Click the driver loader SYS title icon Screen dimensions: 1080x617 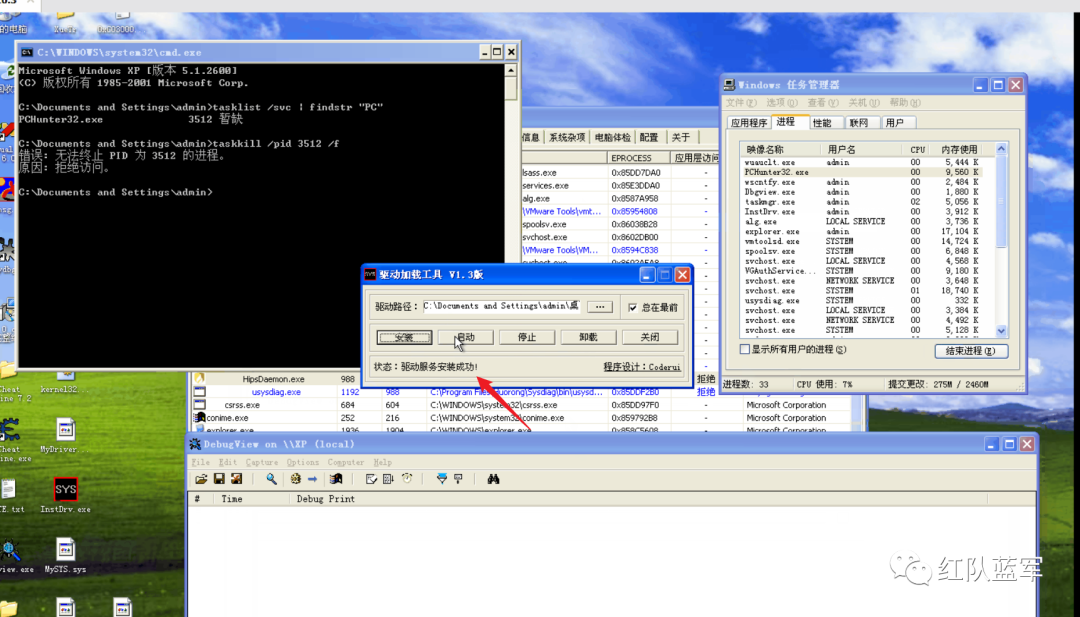point(370,275)
